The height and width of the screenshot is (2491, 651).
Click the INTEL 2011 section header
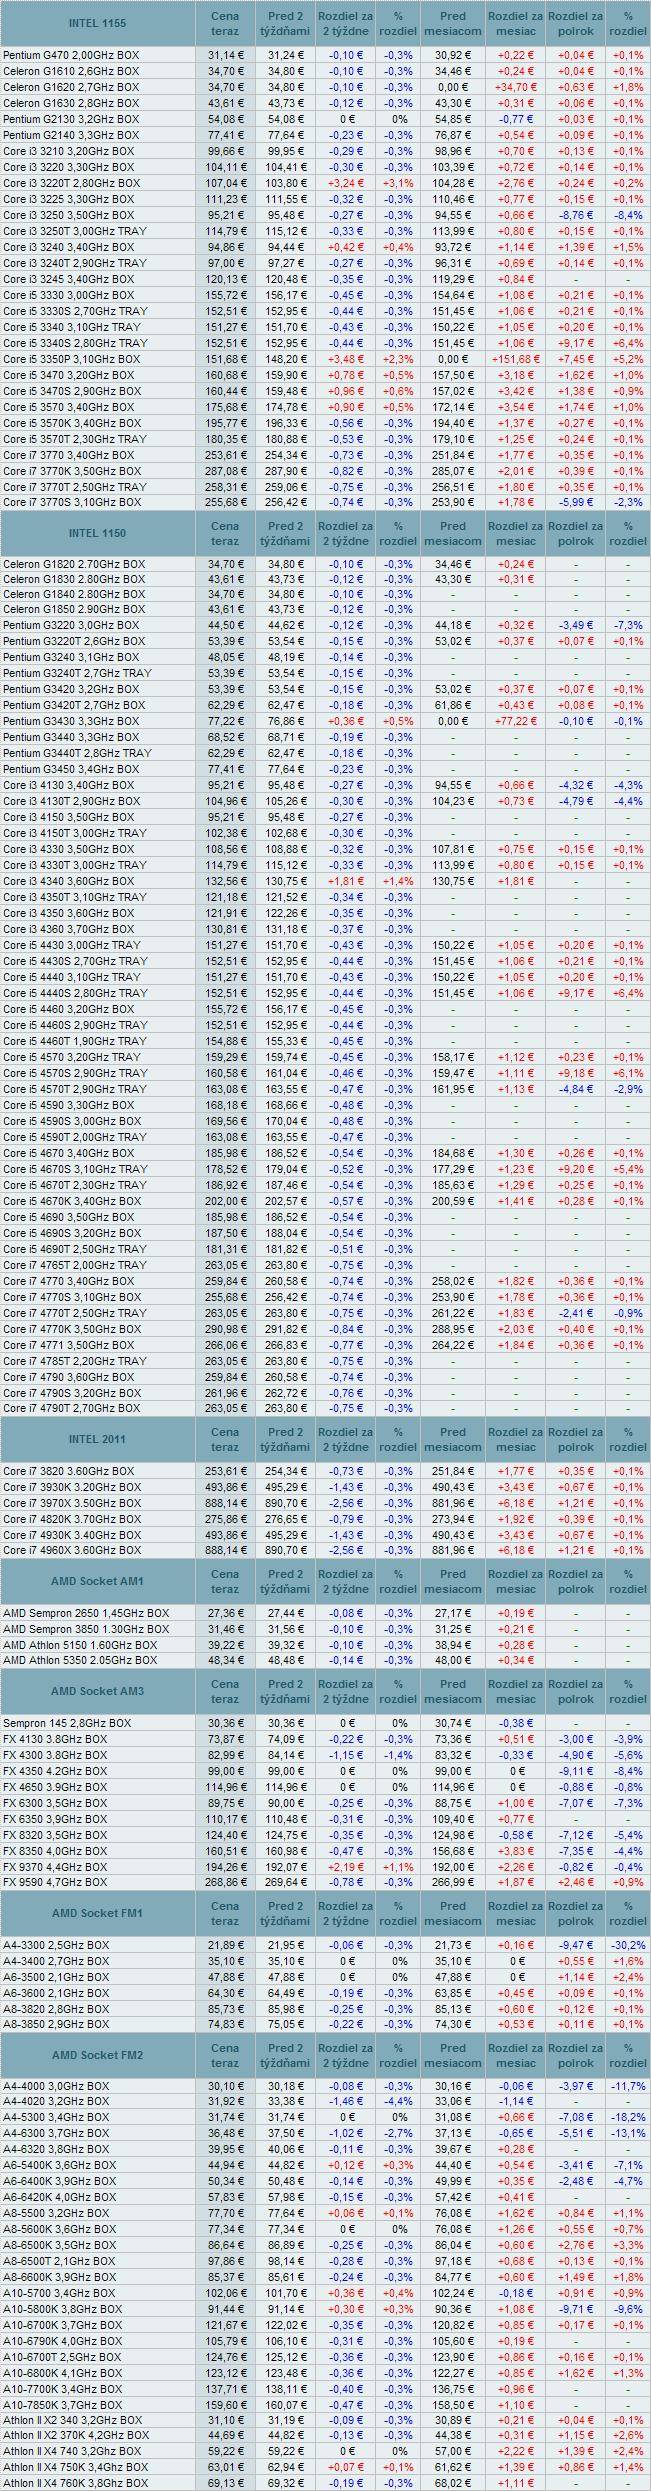(x=98, y=1439)
